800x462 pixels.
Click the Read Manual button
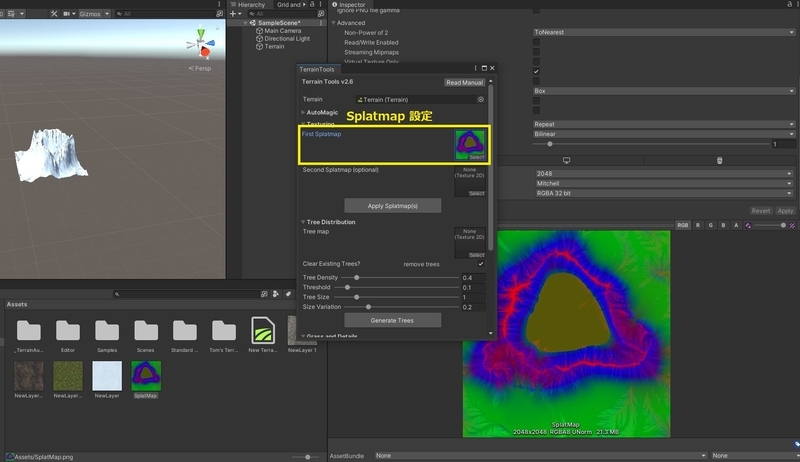464,83
